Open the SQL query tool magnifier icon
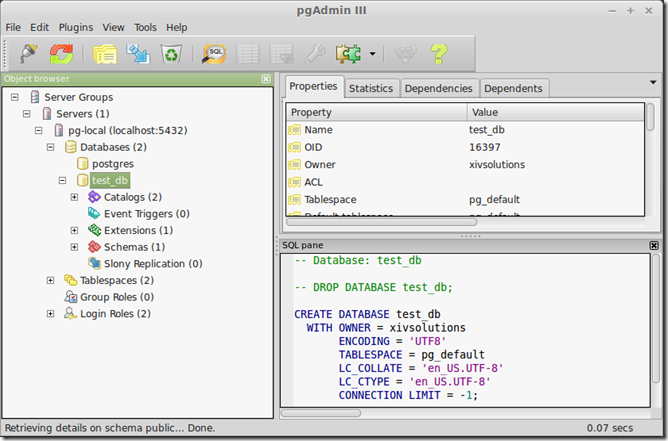 click(x=214, y=54)
